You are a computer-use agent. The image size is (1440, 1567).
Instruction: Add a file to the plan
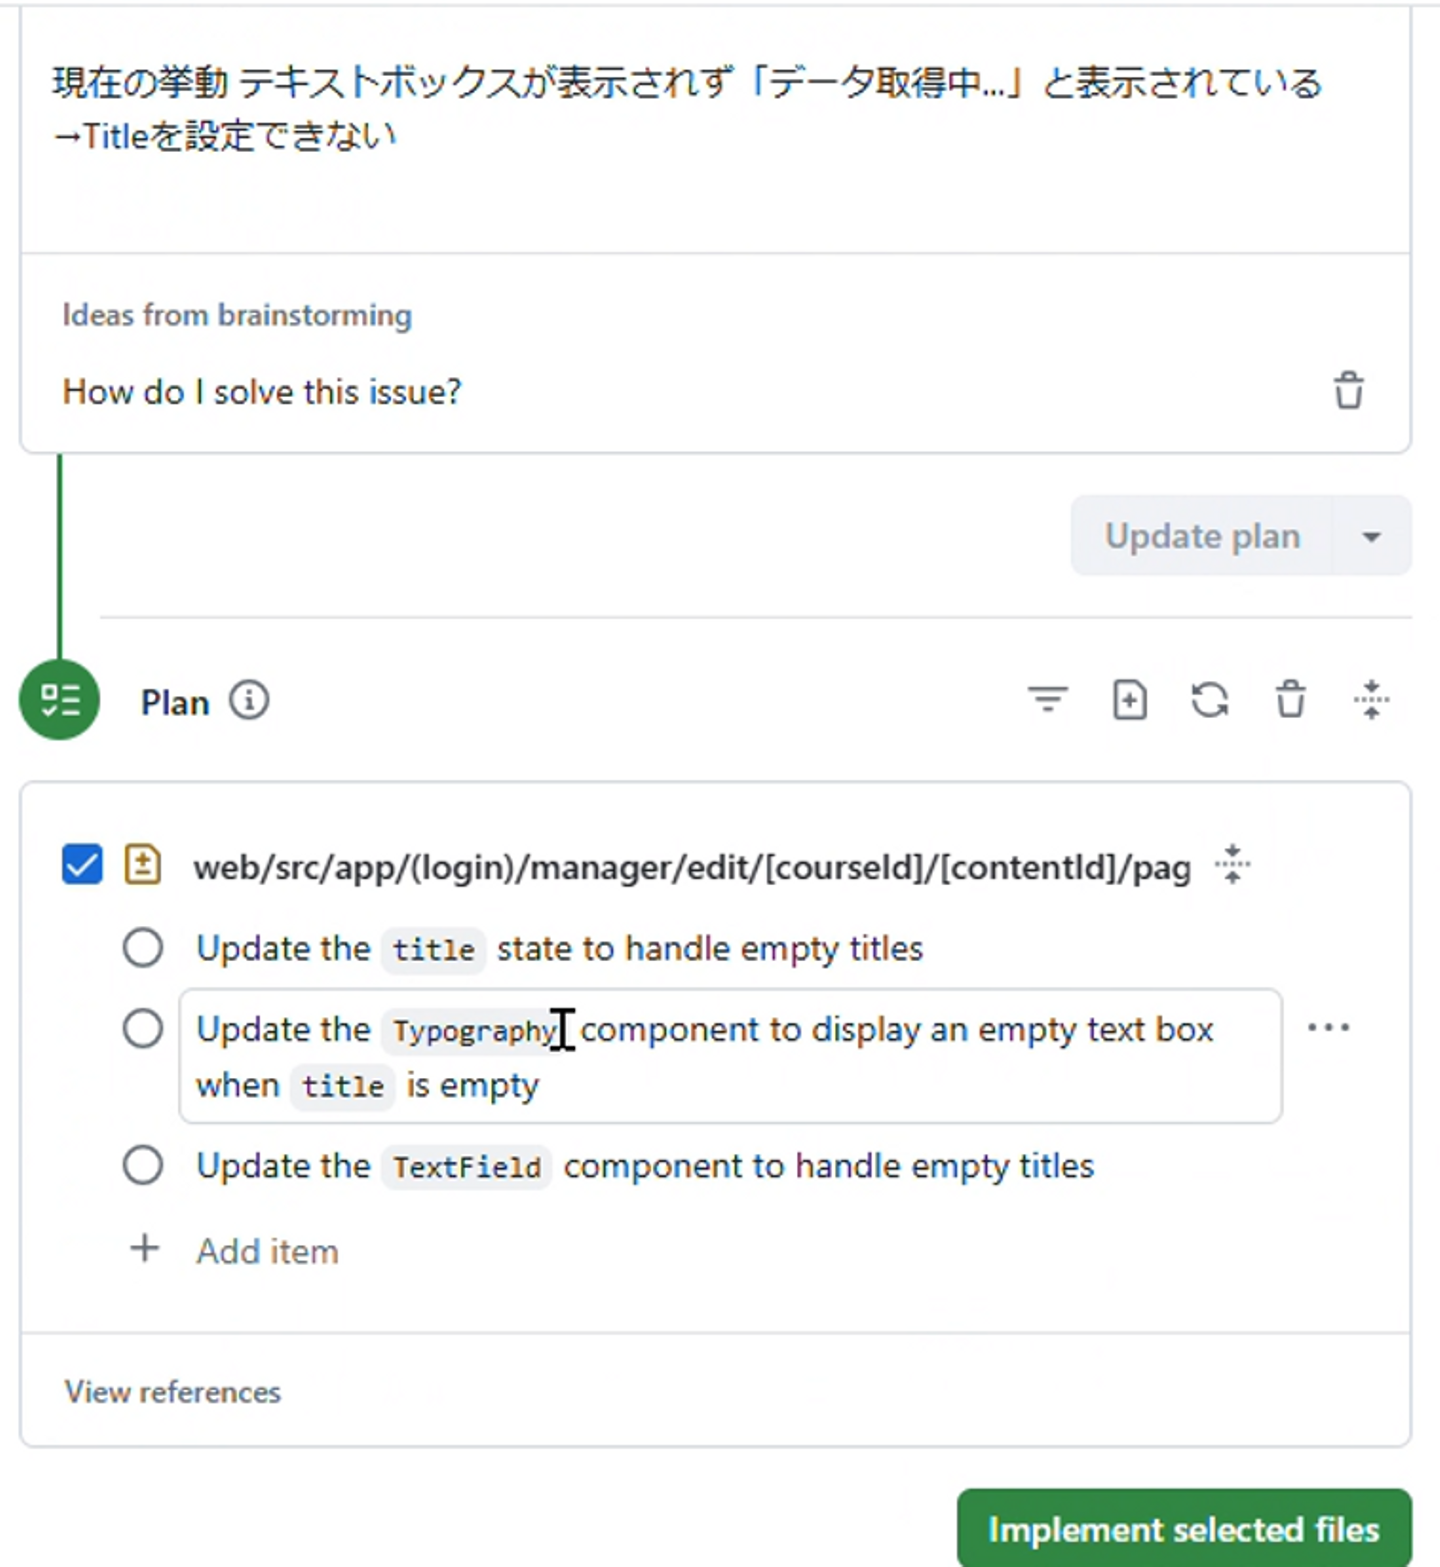(1129, 700)
